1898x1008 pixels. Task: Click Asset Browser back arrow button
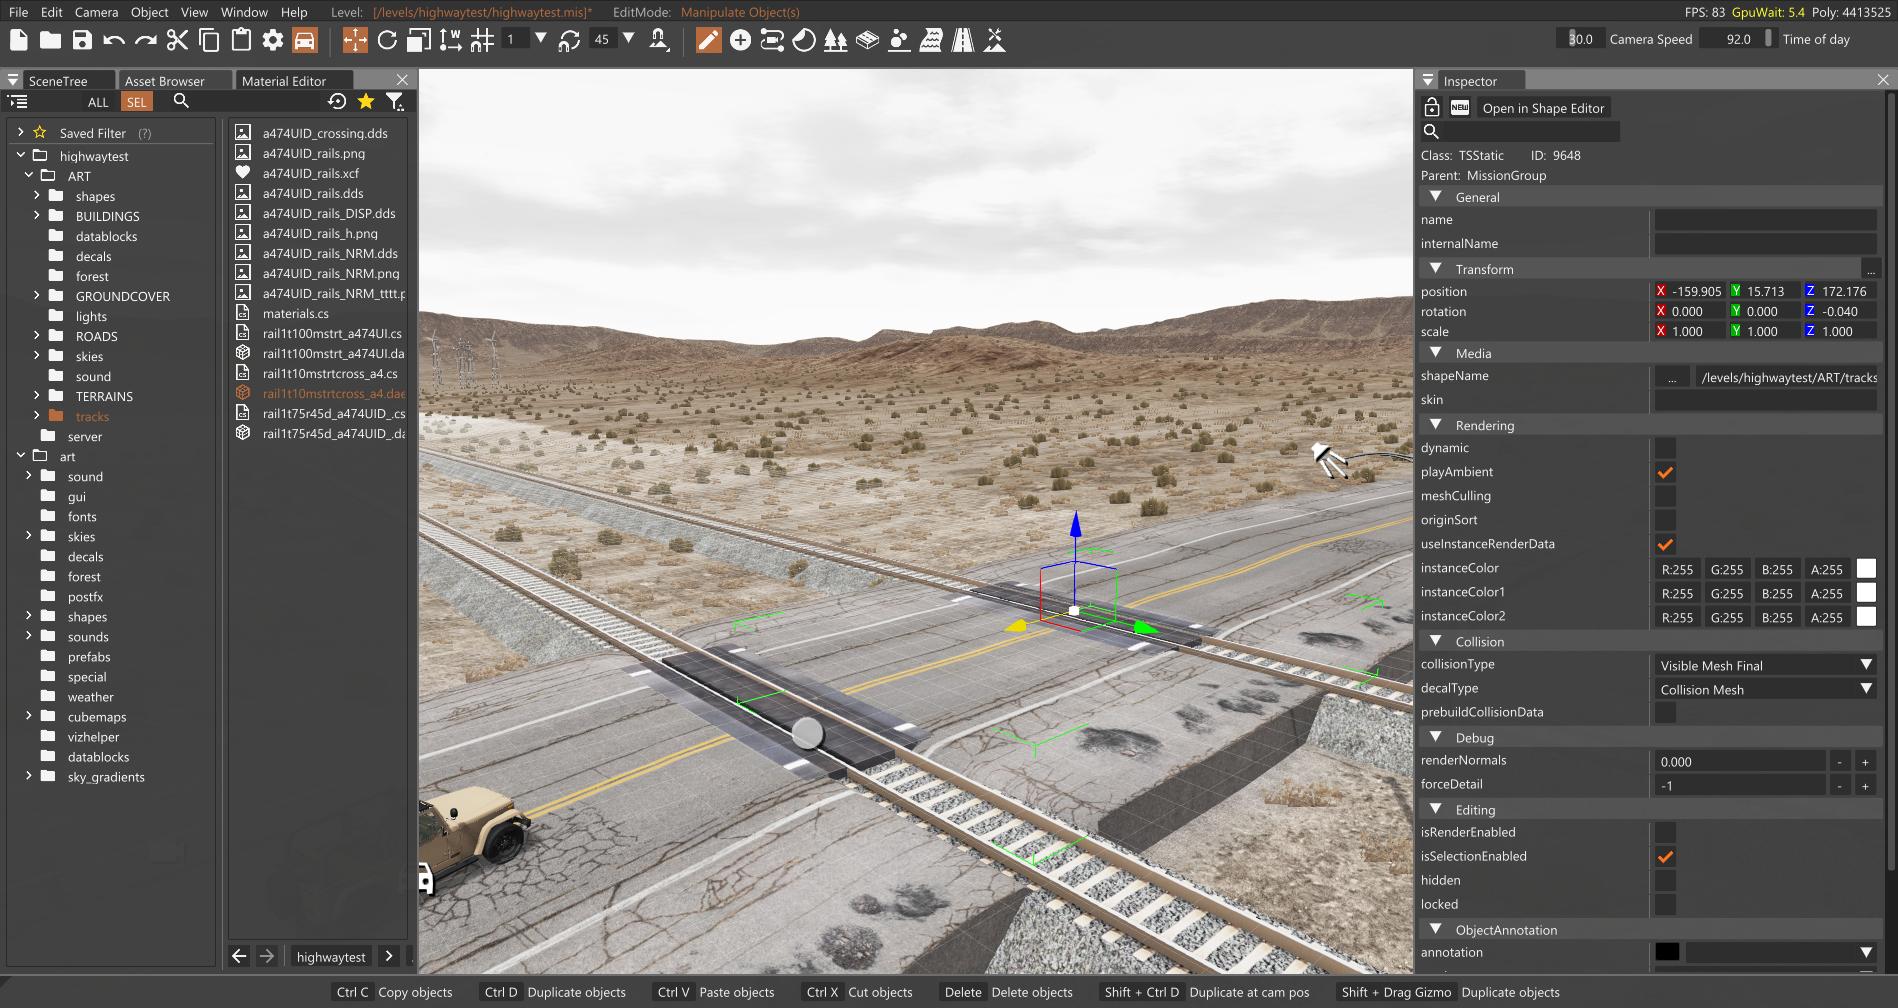click(x=239, y=956)
